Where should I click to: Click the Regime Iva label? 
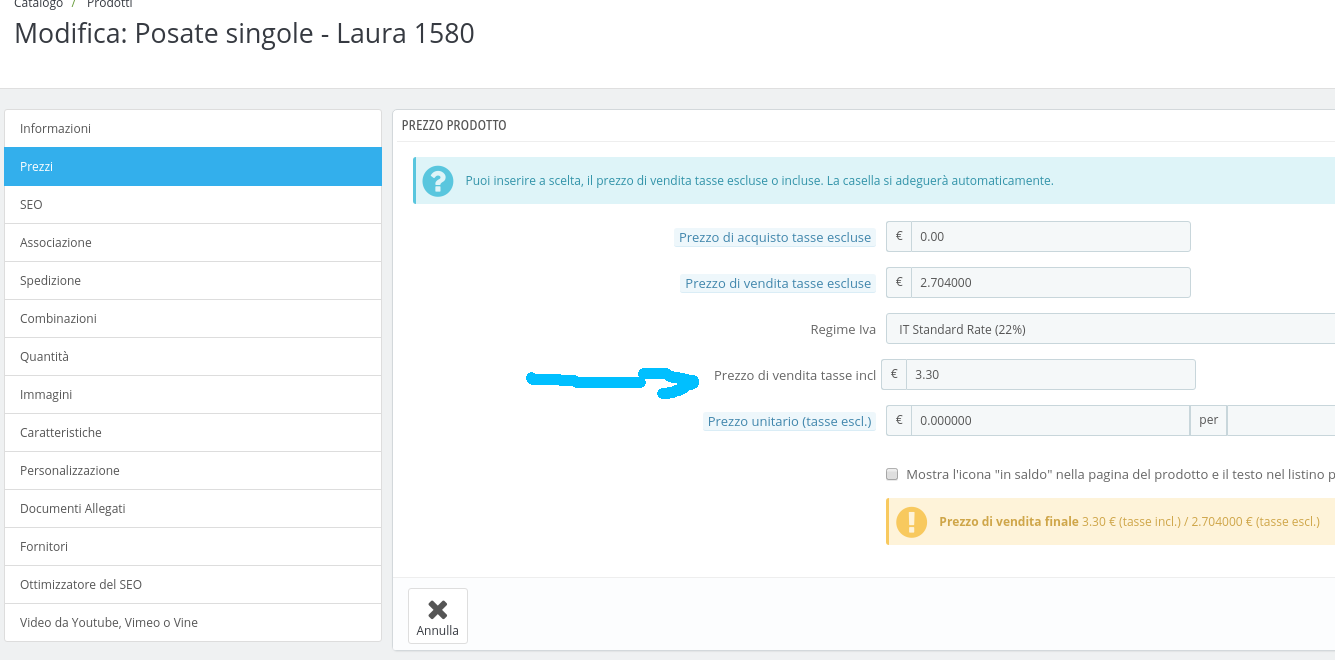(843, 330)
